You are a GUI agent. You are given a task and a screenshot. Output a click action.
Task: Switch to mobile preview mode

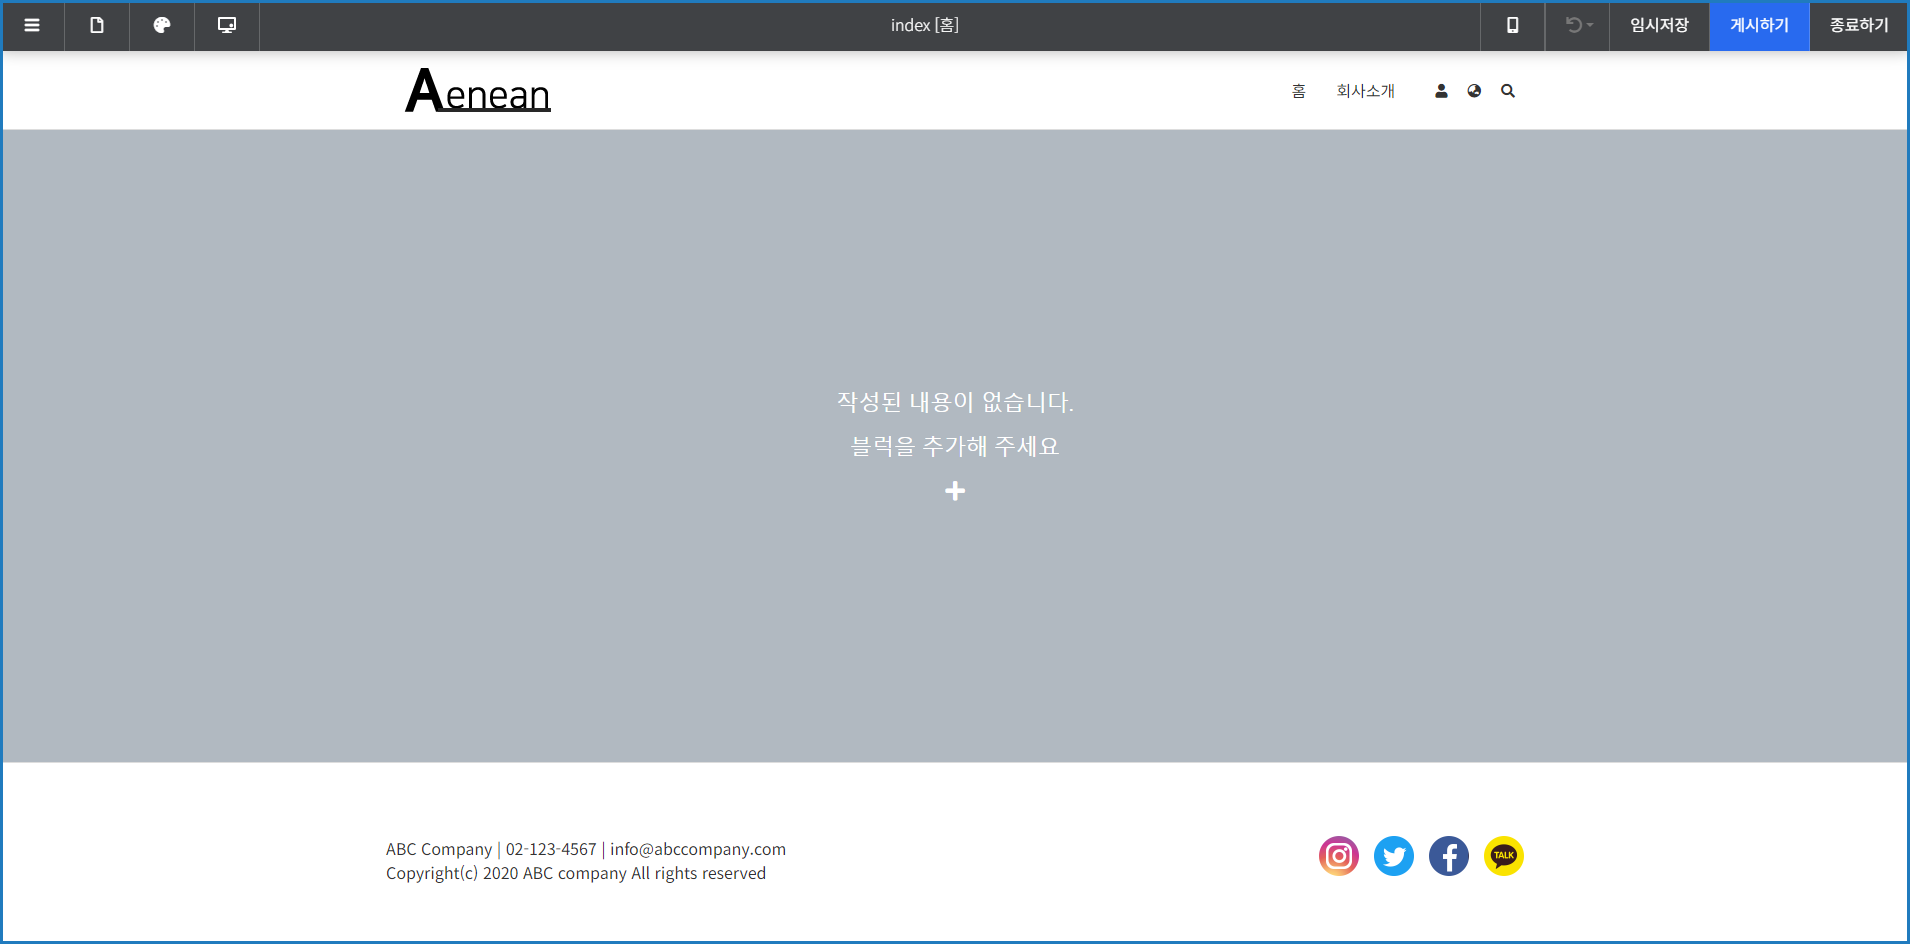pos(1511,26)
